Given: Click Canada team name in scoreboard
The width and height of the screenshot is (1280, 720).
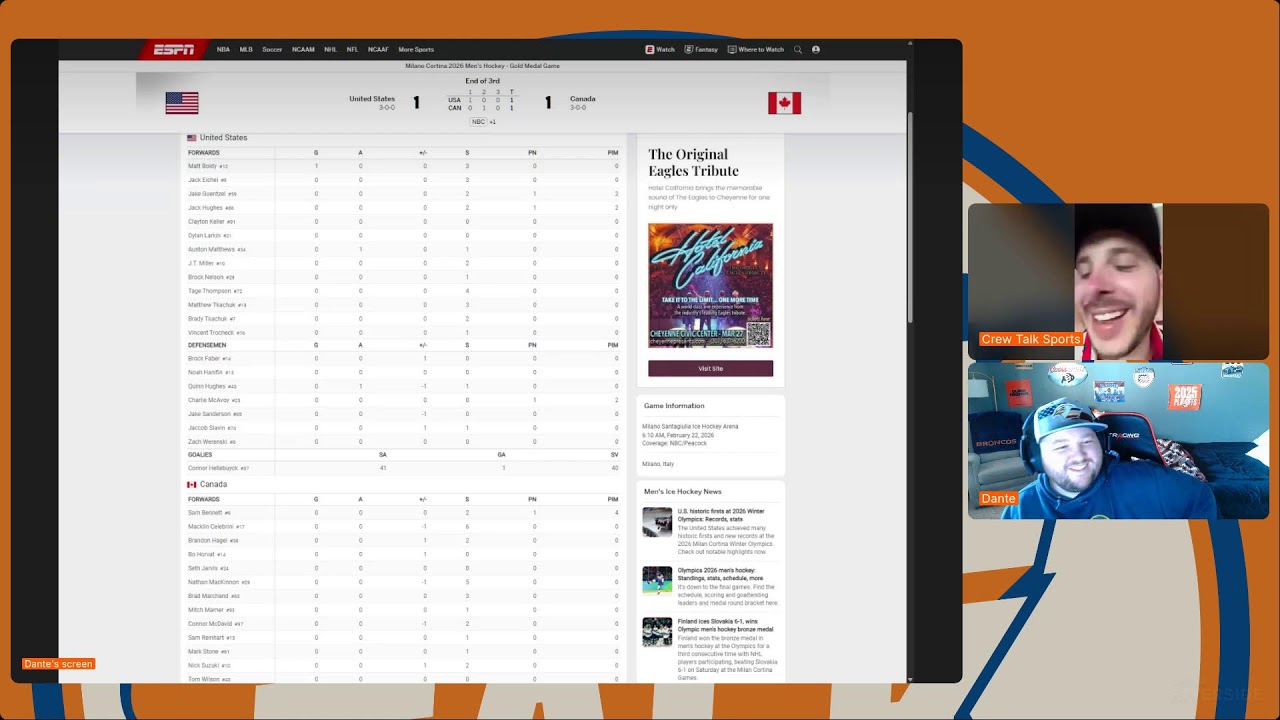Looking at the screenshot, I should (583, 99).
